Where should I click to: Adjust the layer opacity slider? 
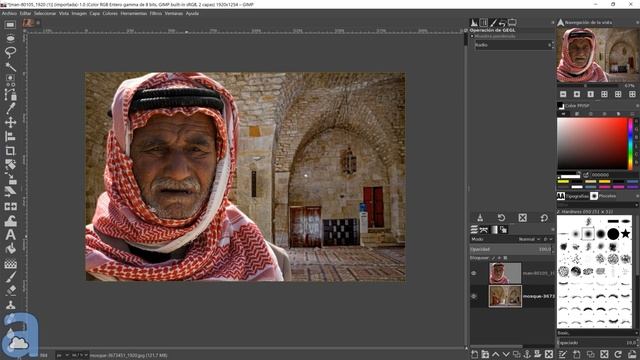click(x=511, y=249)
